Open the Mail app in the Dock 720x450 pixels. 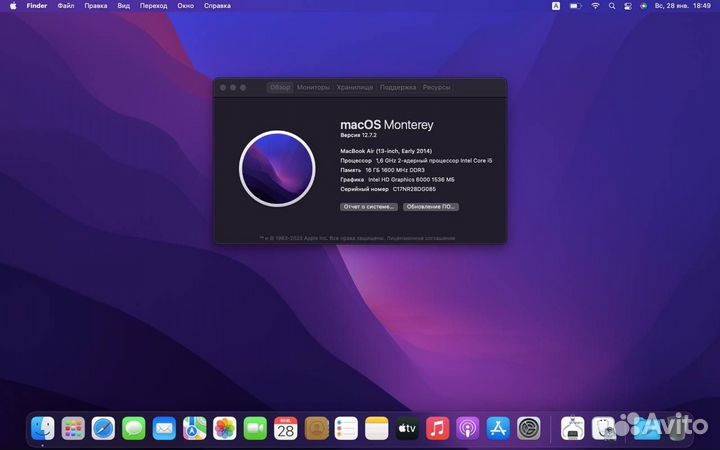pyautogui.click(x=164, y=428)
